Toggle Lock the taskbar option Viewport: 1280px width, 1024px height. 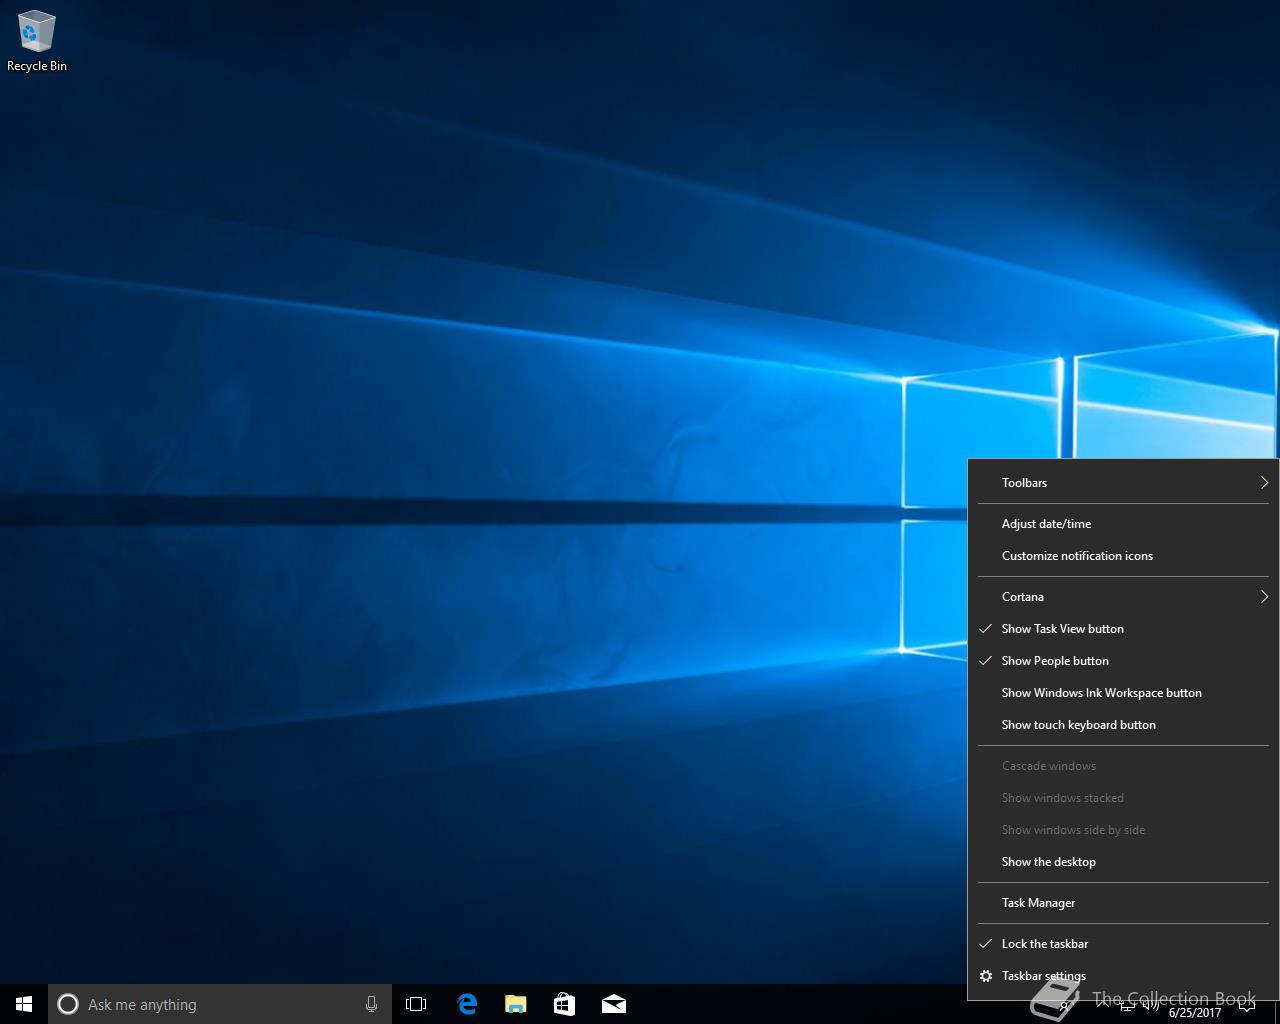[x=1044, y=944]
